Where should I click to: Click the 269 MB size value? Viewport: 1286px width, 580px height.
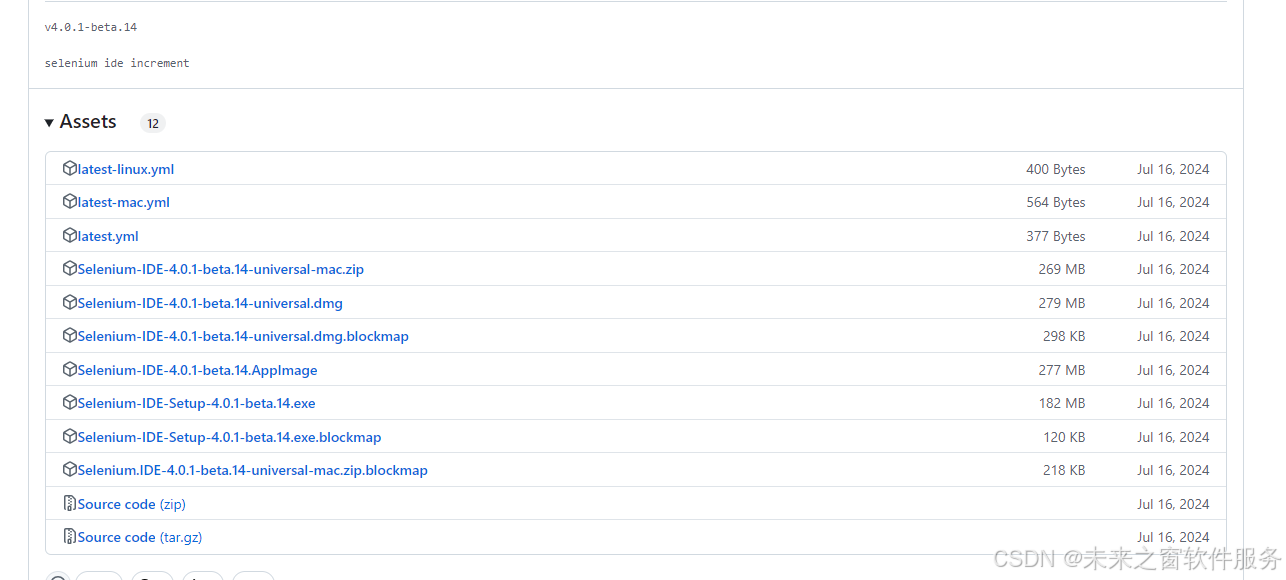pos(1062,269)
